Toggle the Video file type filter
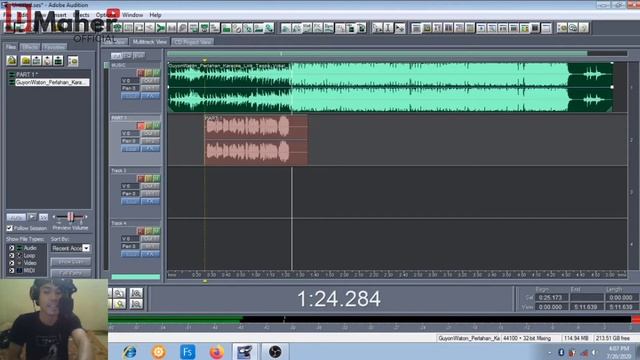Viewport: 640px width, 360px height. point(11,263)
